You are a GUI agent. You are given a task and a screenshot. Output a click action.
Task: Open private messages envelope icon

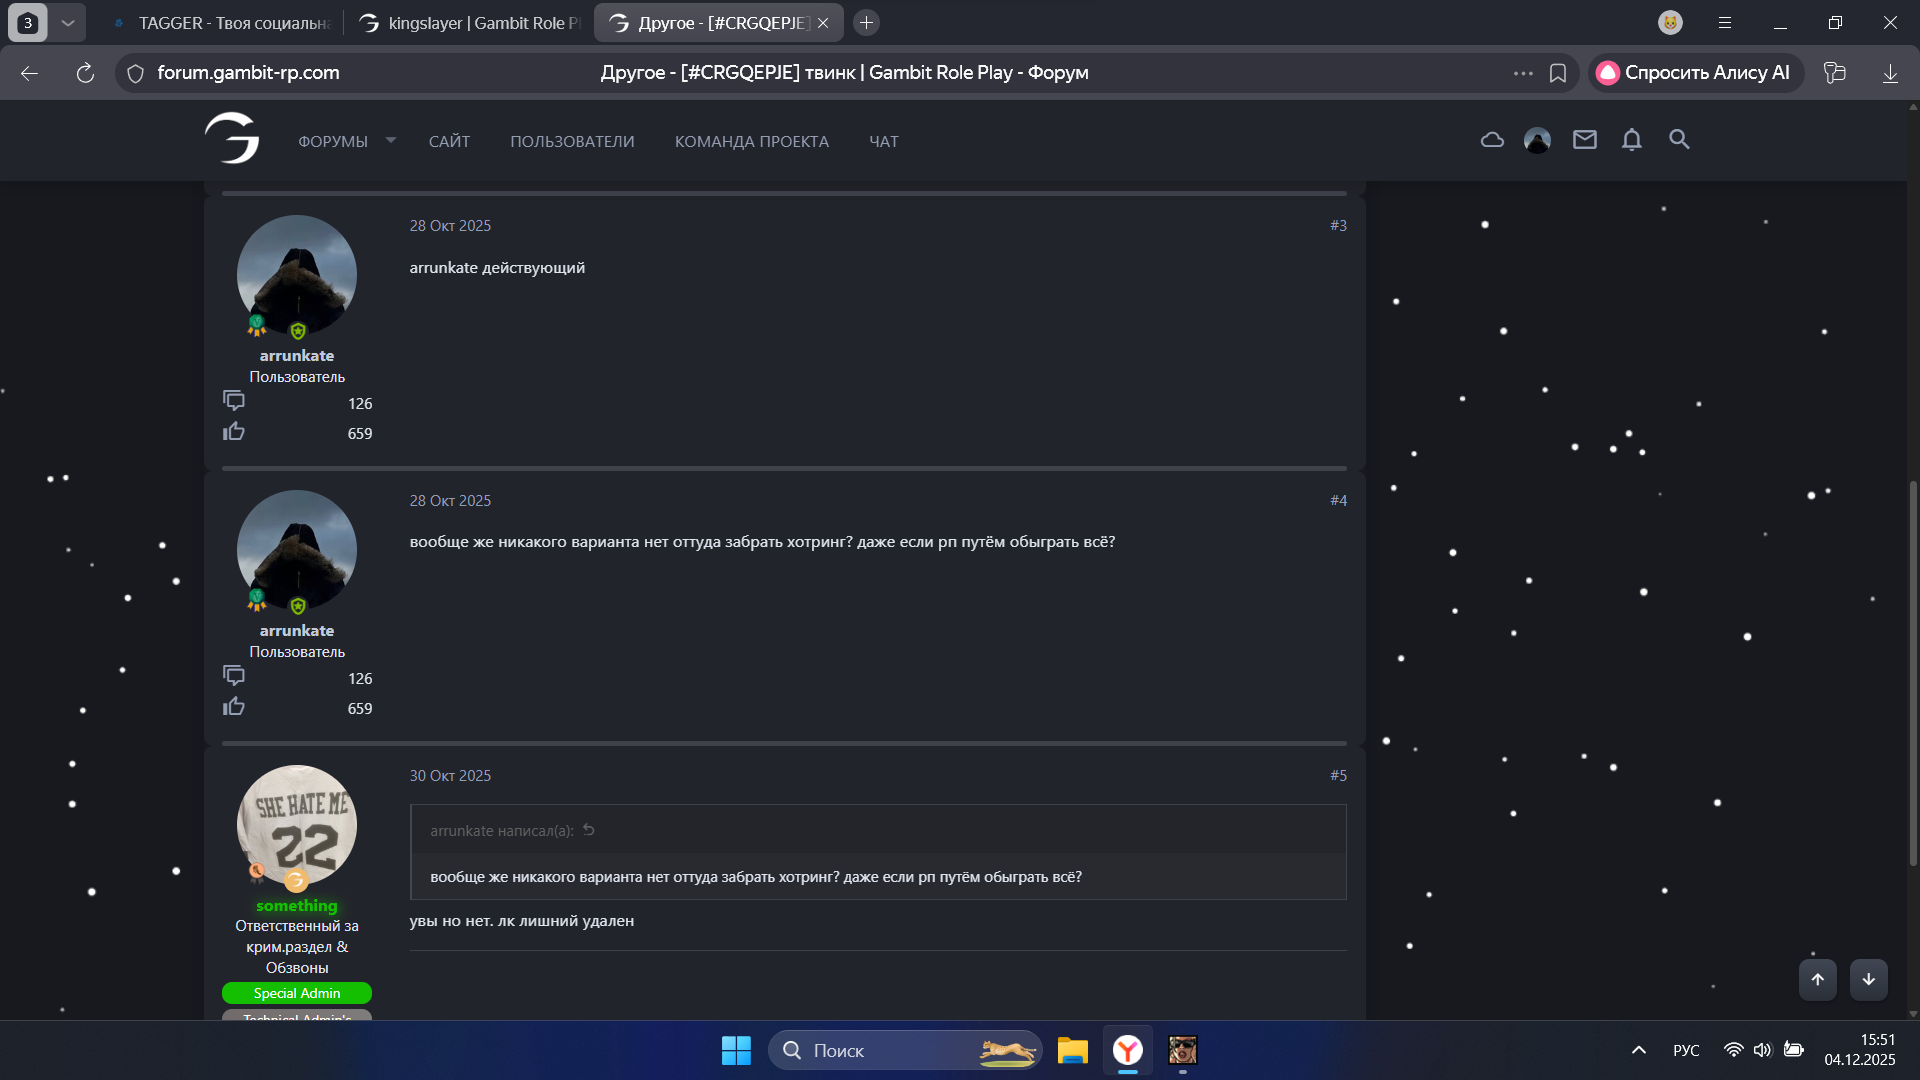1584,140
